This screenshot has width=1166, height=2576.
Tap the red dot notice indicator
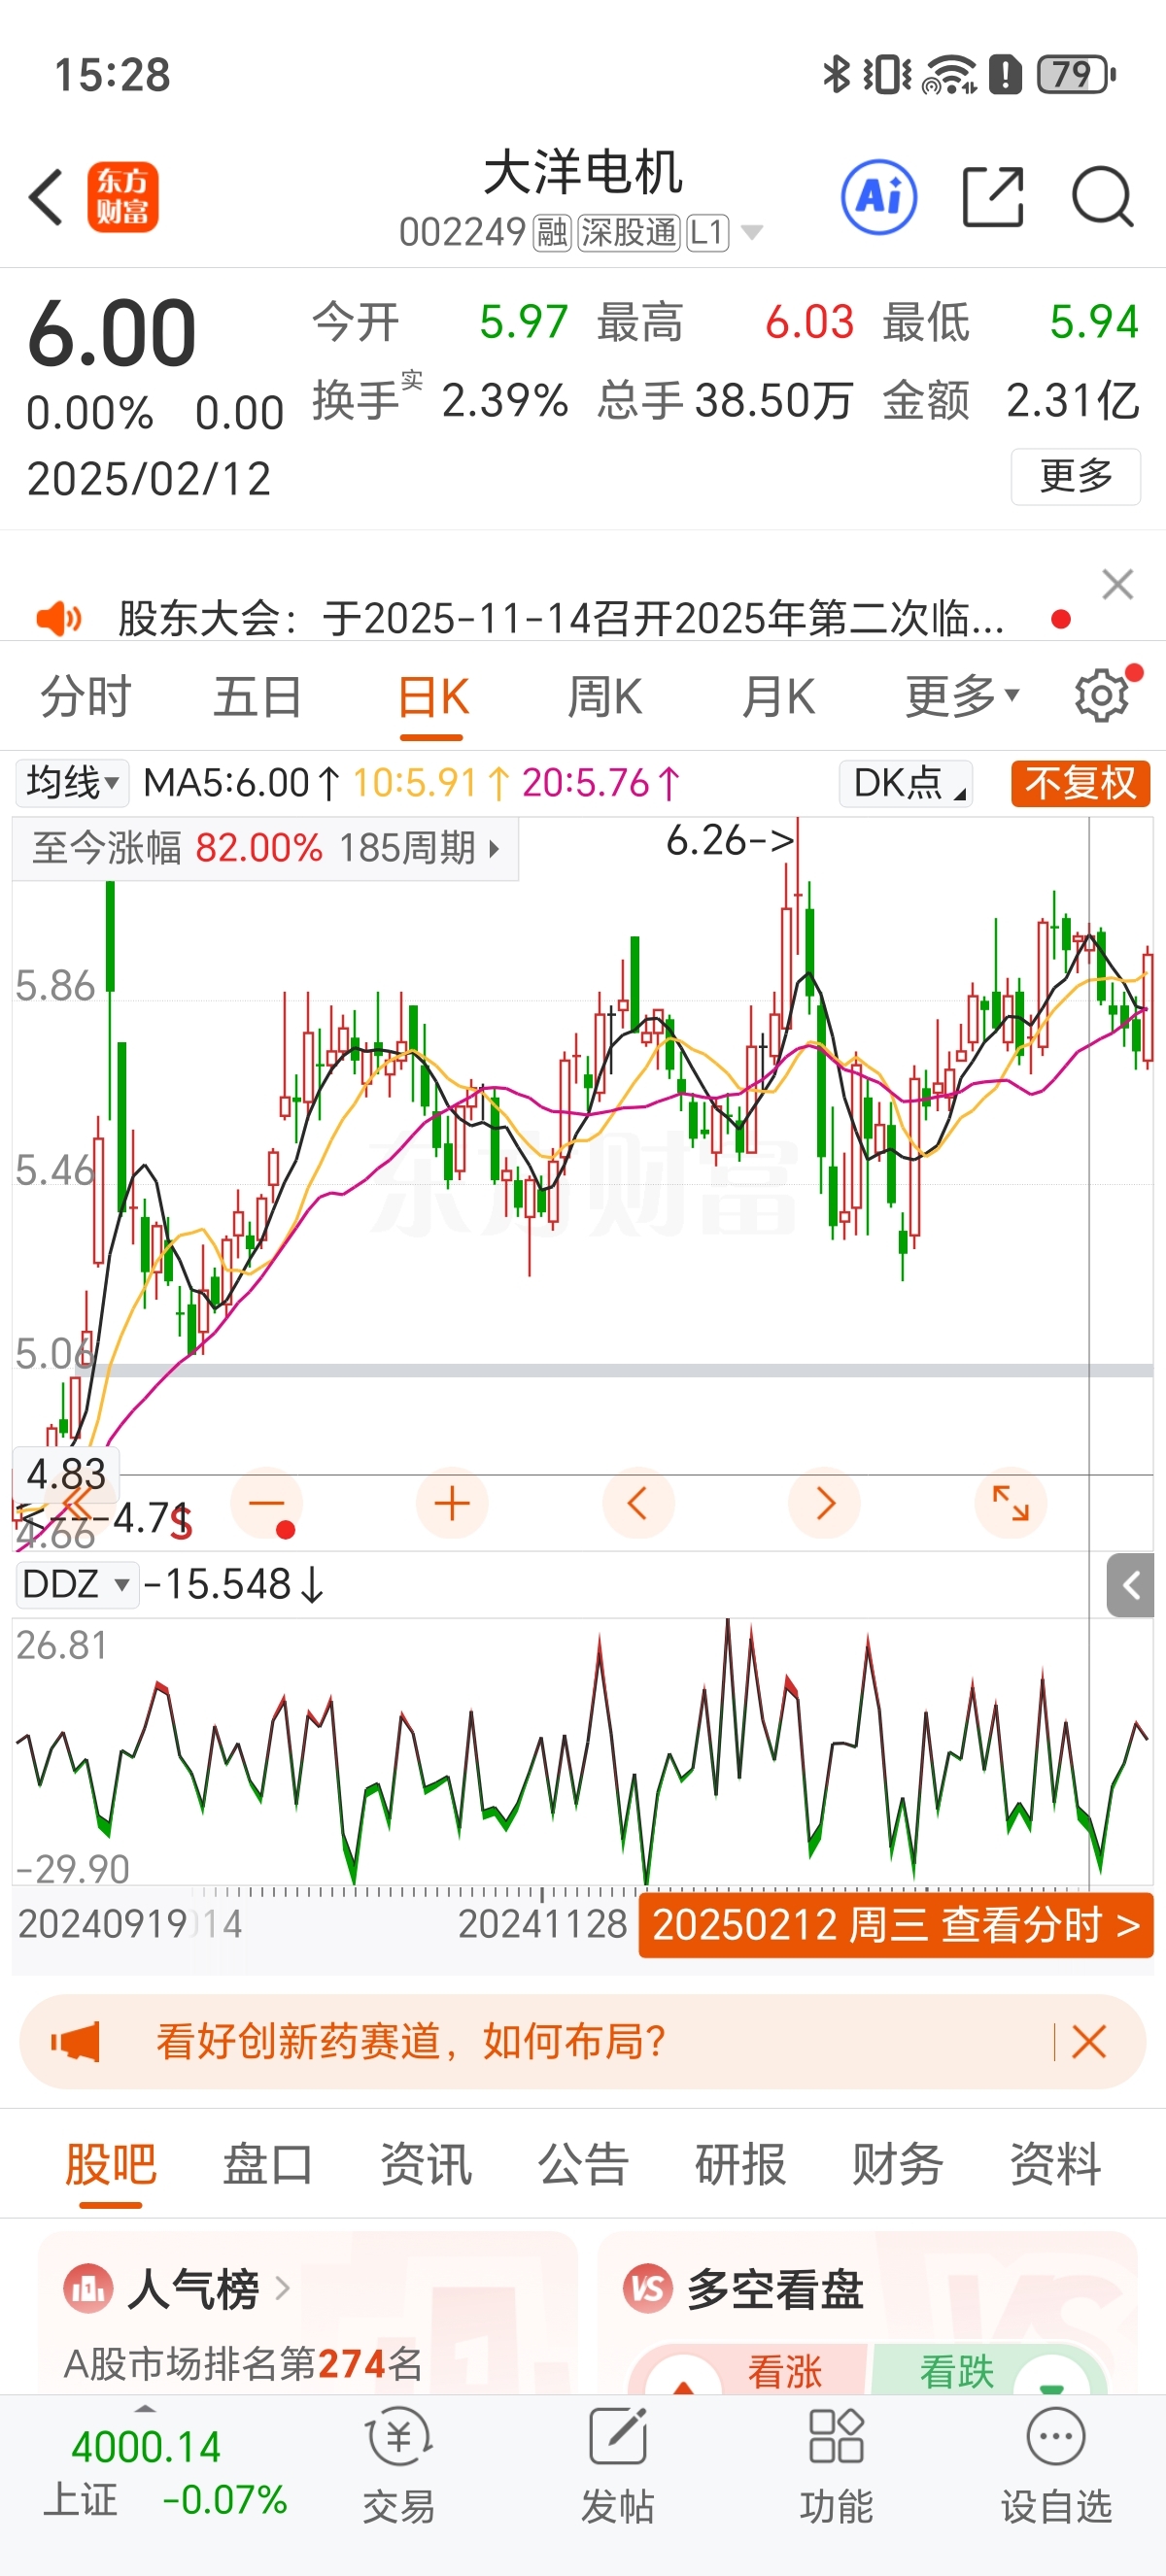pyautogui.click(x=1061, y=620)
